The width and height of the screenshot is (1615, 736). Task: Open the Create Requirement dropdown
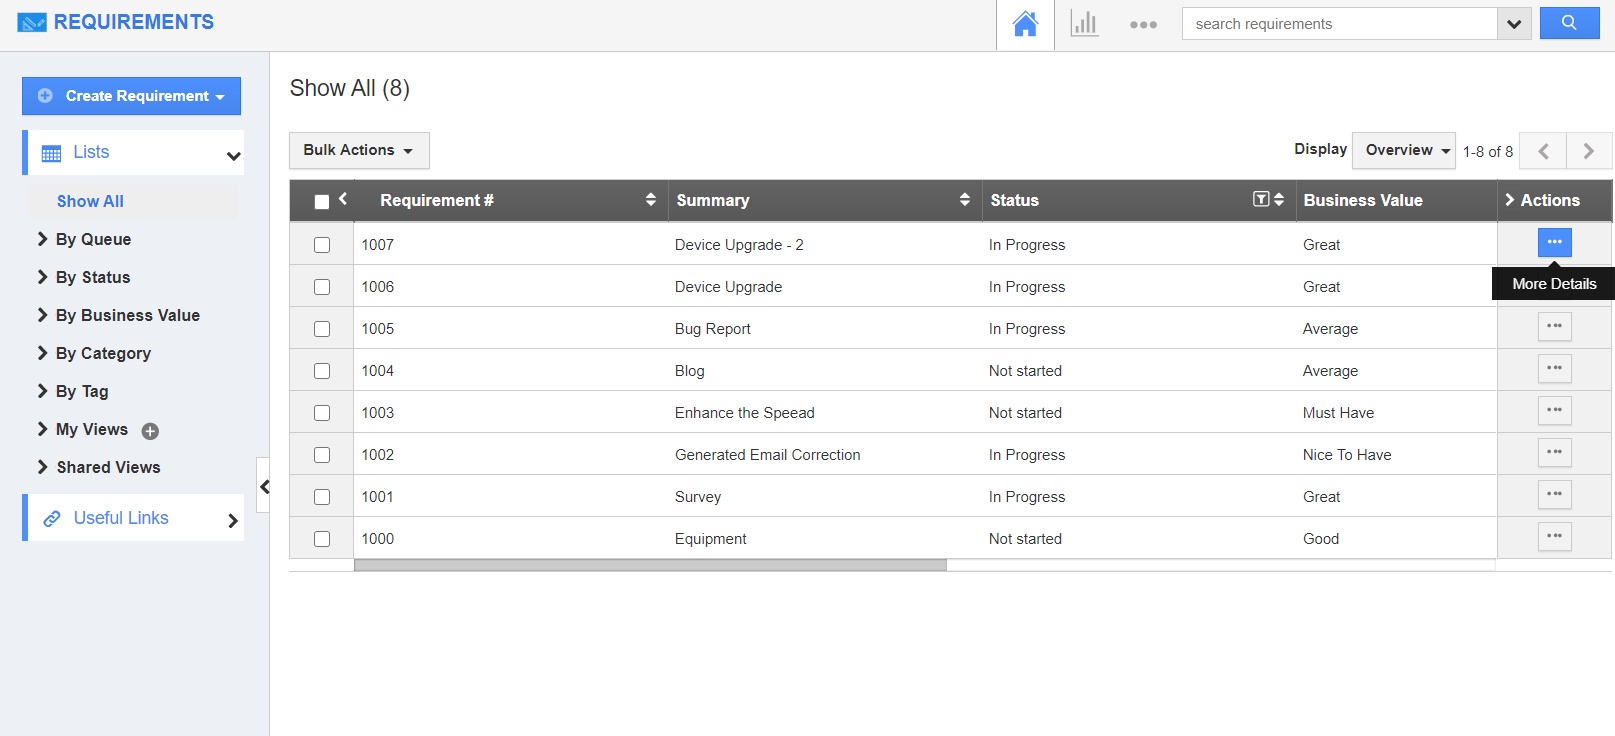click(131, 96)
